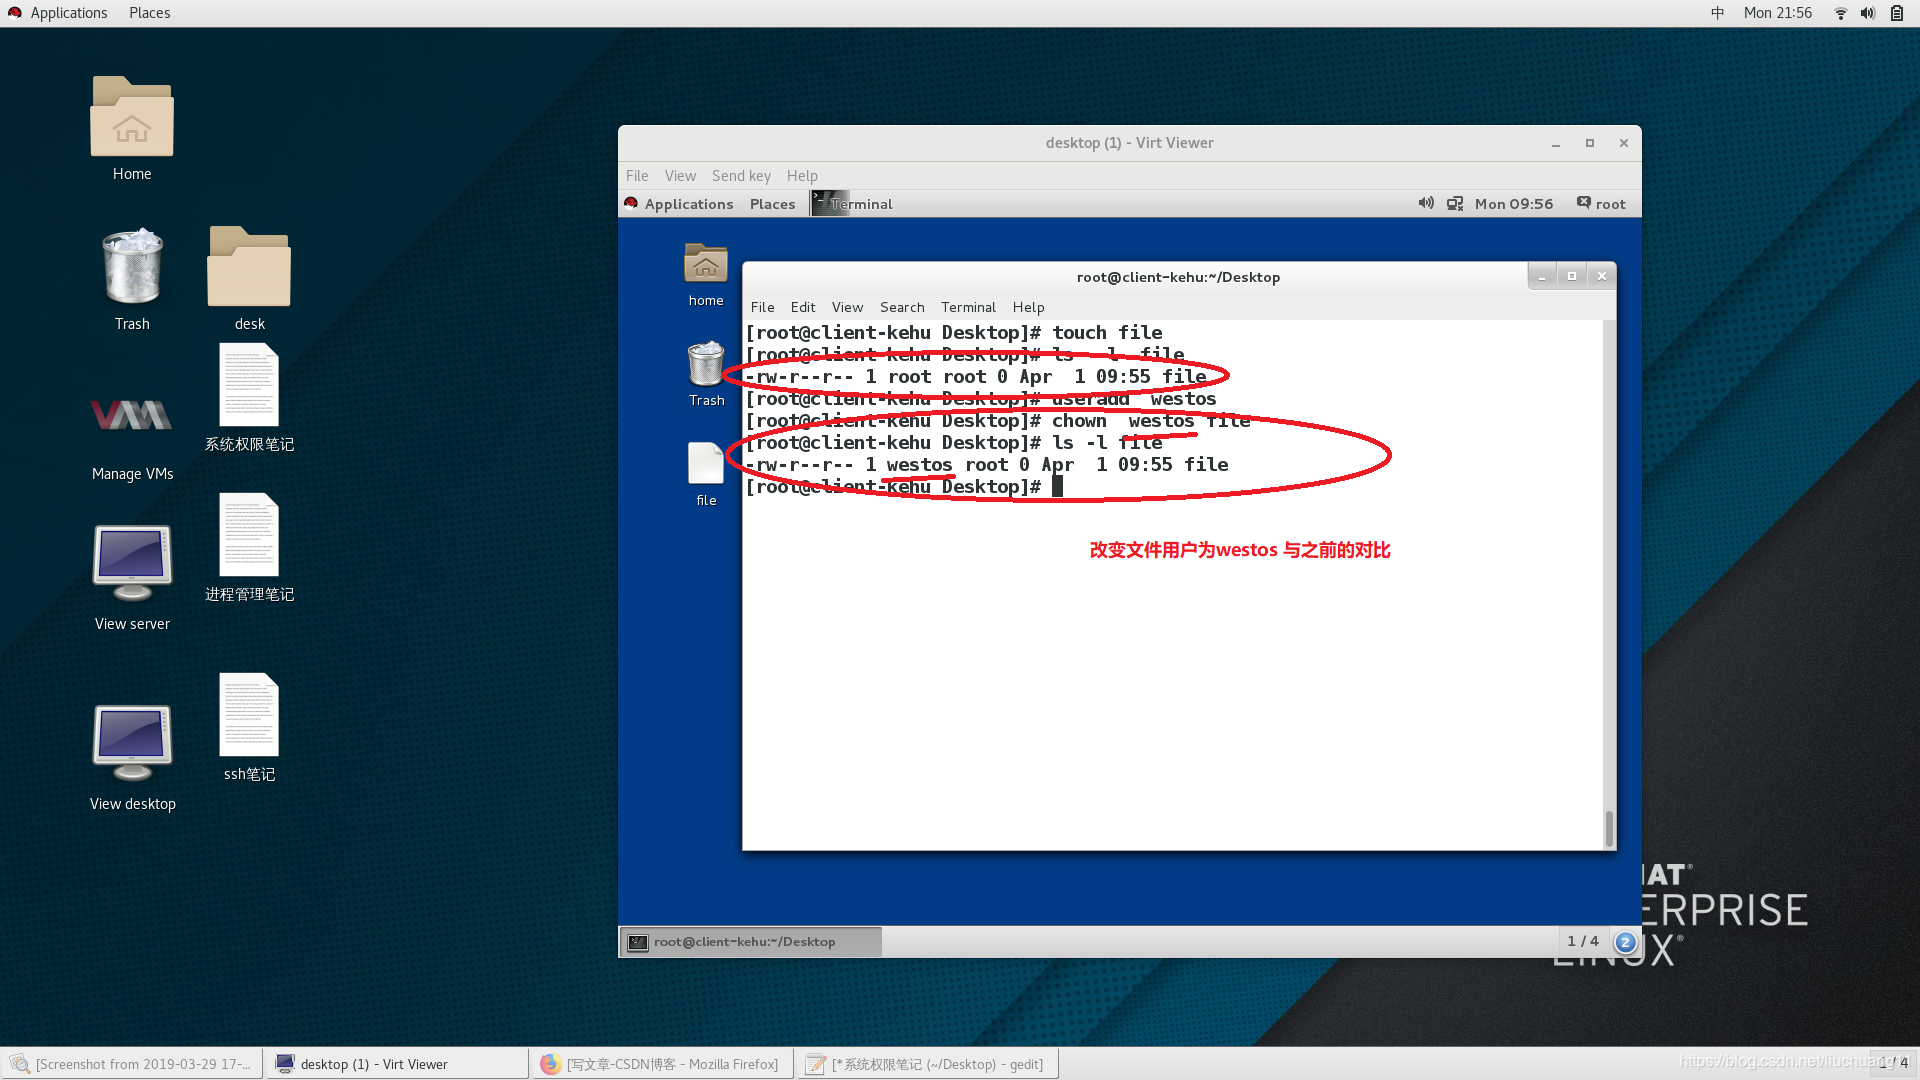The height and width of the screenshot is (1080, 1920).
Task: Click the guest workspace indicator 1 / 4
Action: 1583,941
